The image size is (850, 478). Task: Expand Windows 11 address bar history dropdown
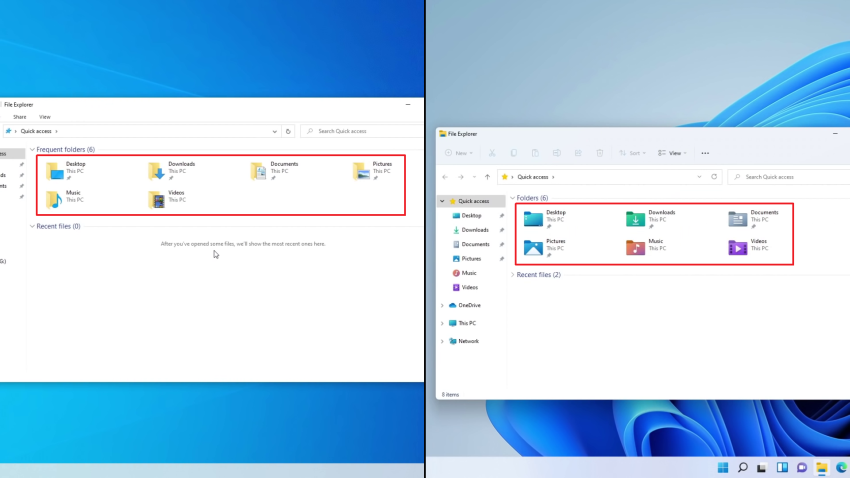(x=699, y=177)
